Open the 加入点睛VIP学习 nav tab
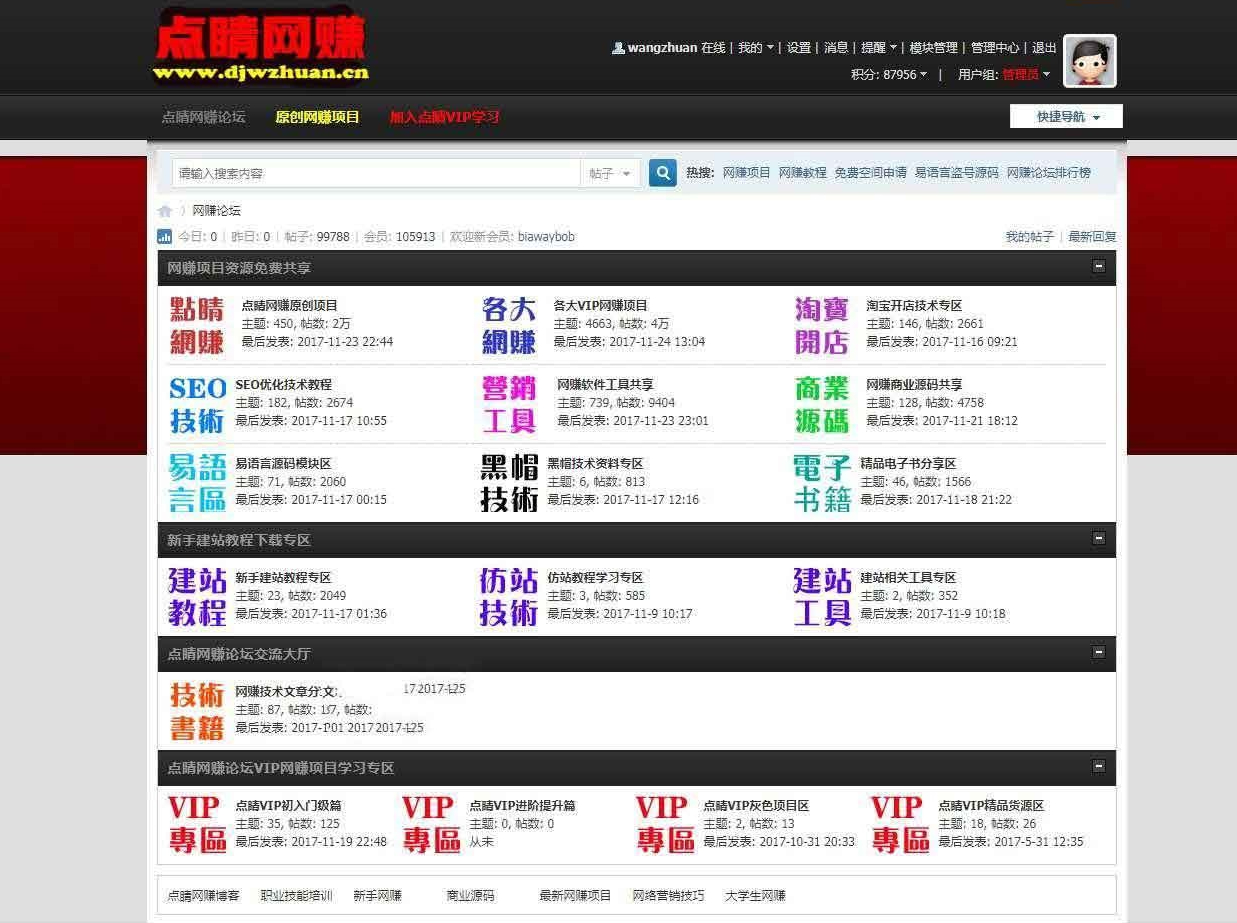The height and width of the screenshot is (923, 1237). pos(444,117)
